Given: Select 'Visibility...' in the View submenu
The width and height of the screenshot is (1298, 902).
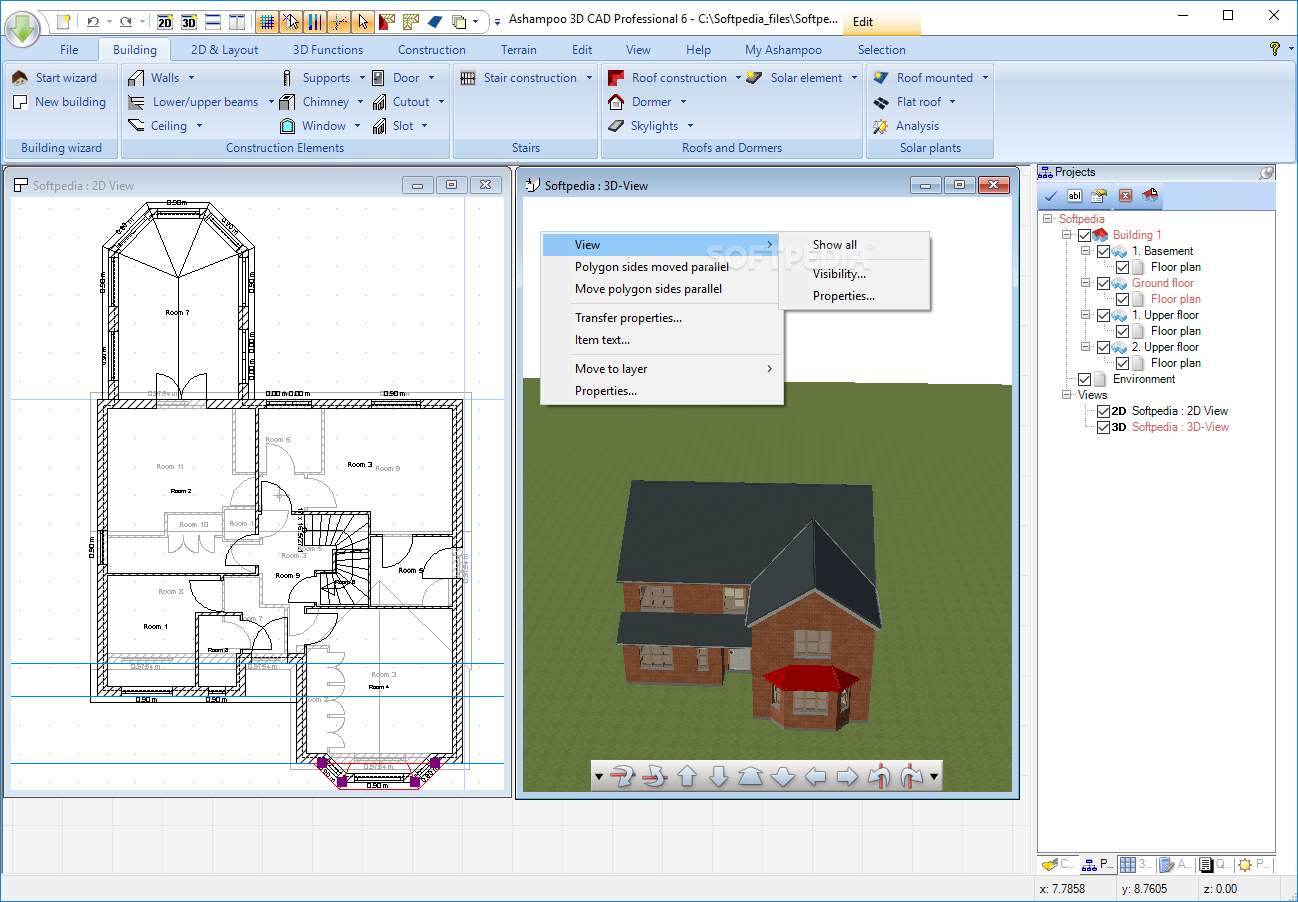Looking at the screenshot, I should point(839,274).
